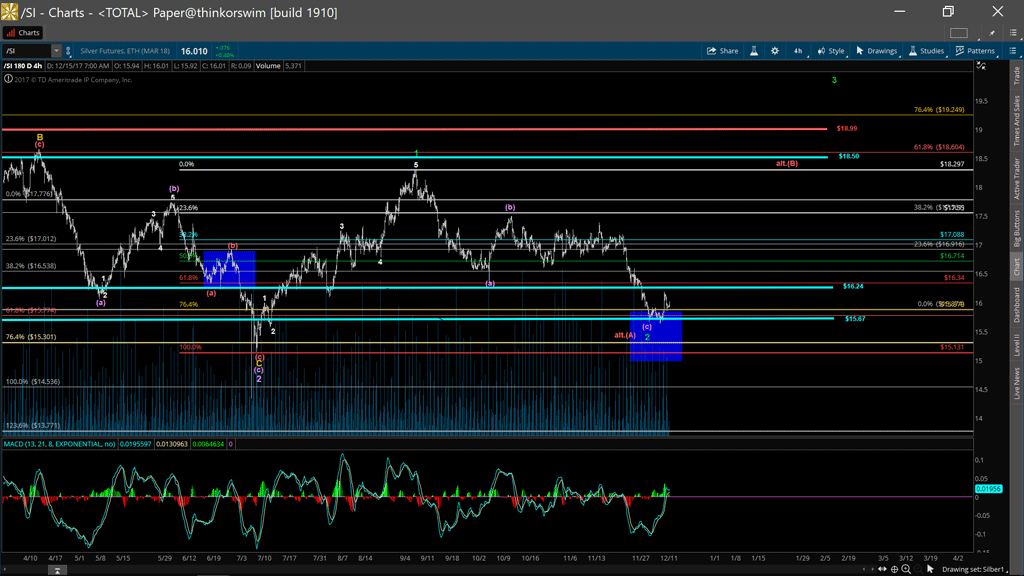
Task: Click the Share chart button
Action: click(x=722, y=51)
